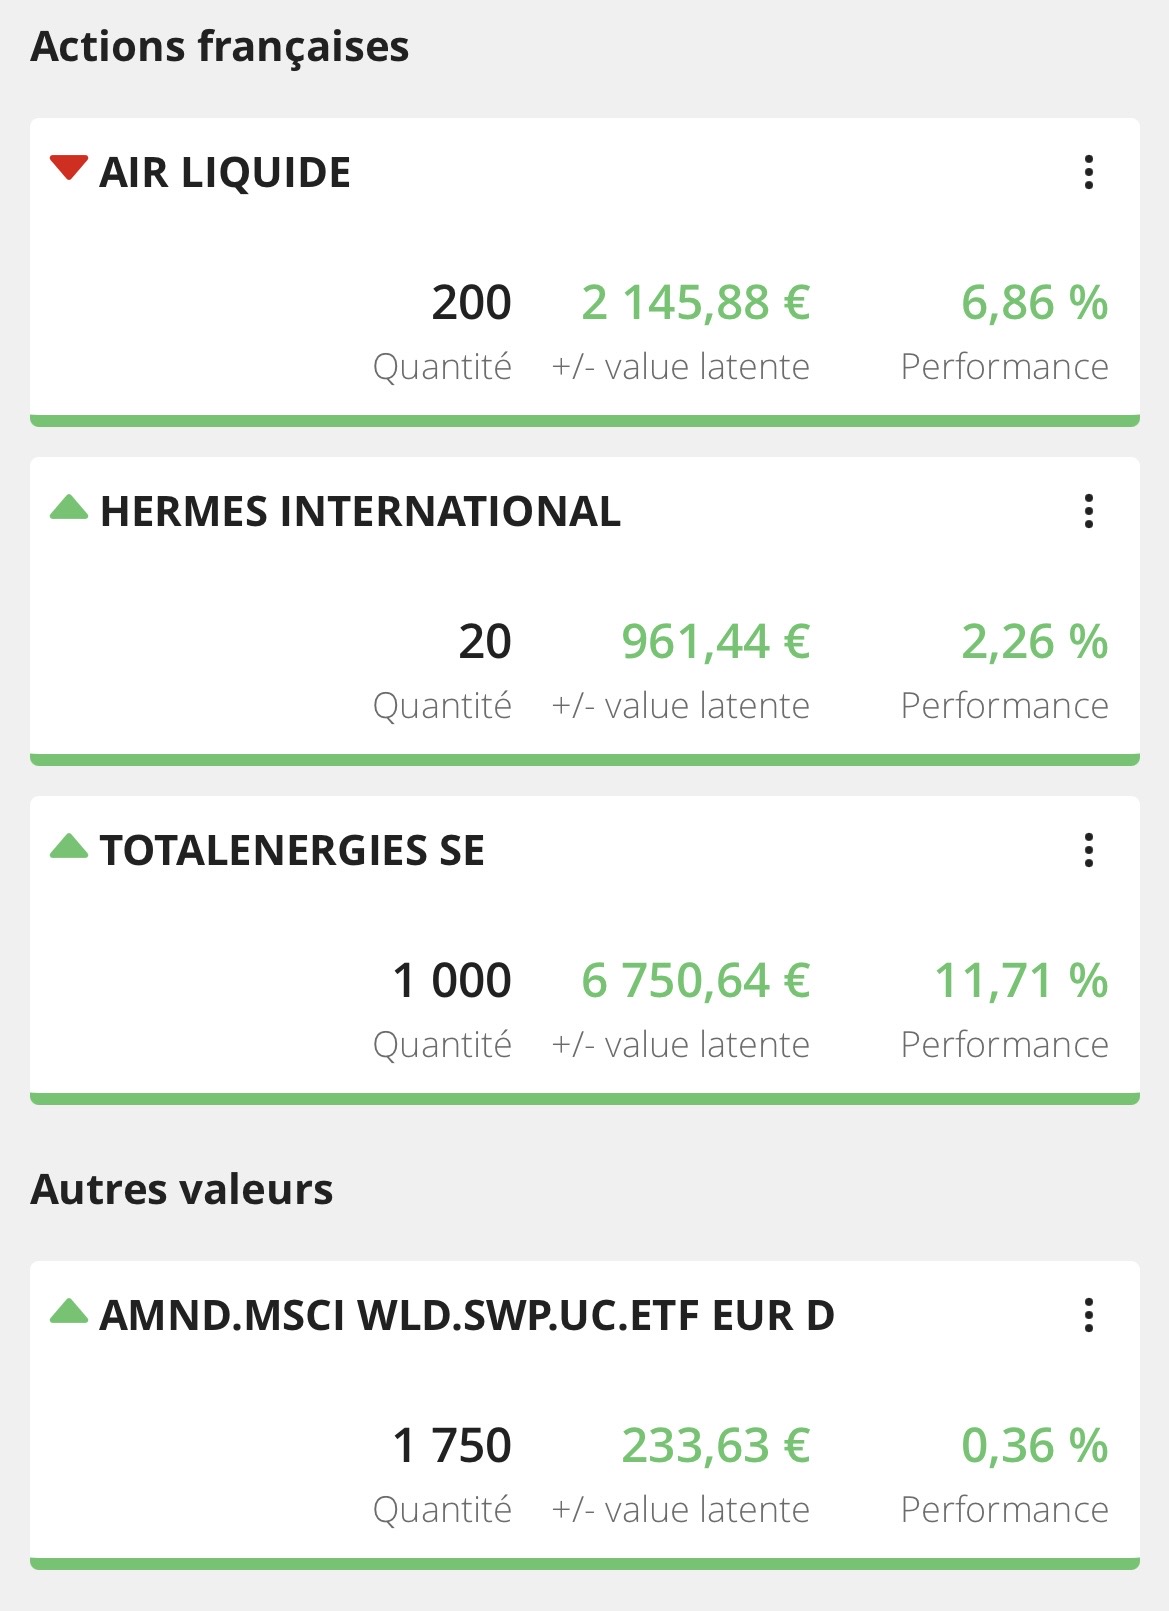The image size is (1169, 1611).
Task: Click the 11,71 % performance of TotalEnergies
Action: tap(1020, 981)
